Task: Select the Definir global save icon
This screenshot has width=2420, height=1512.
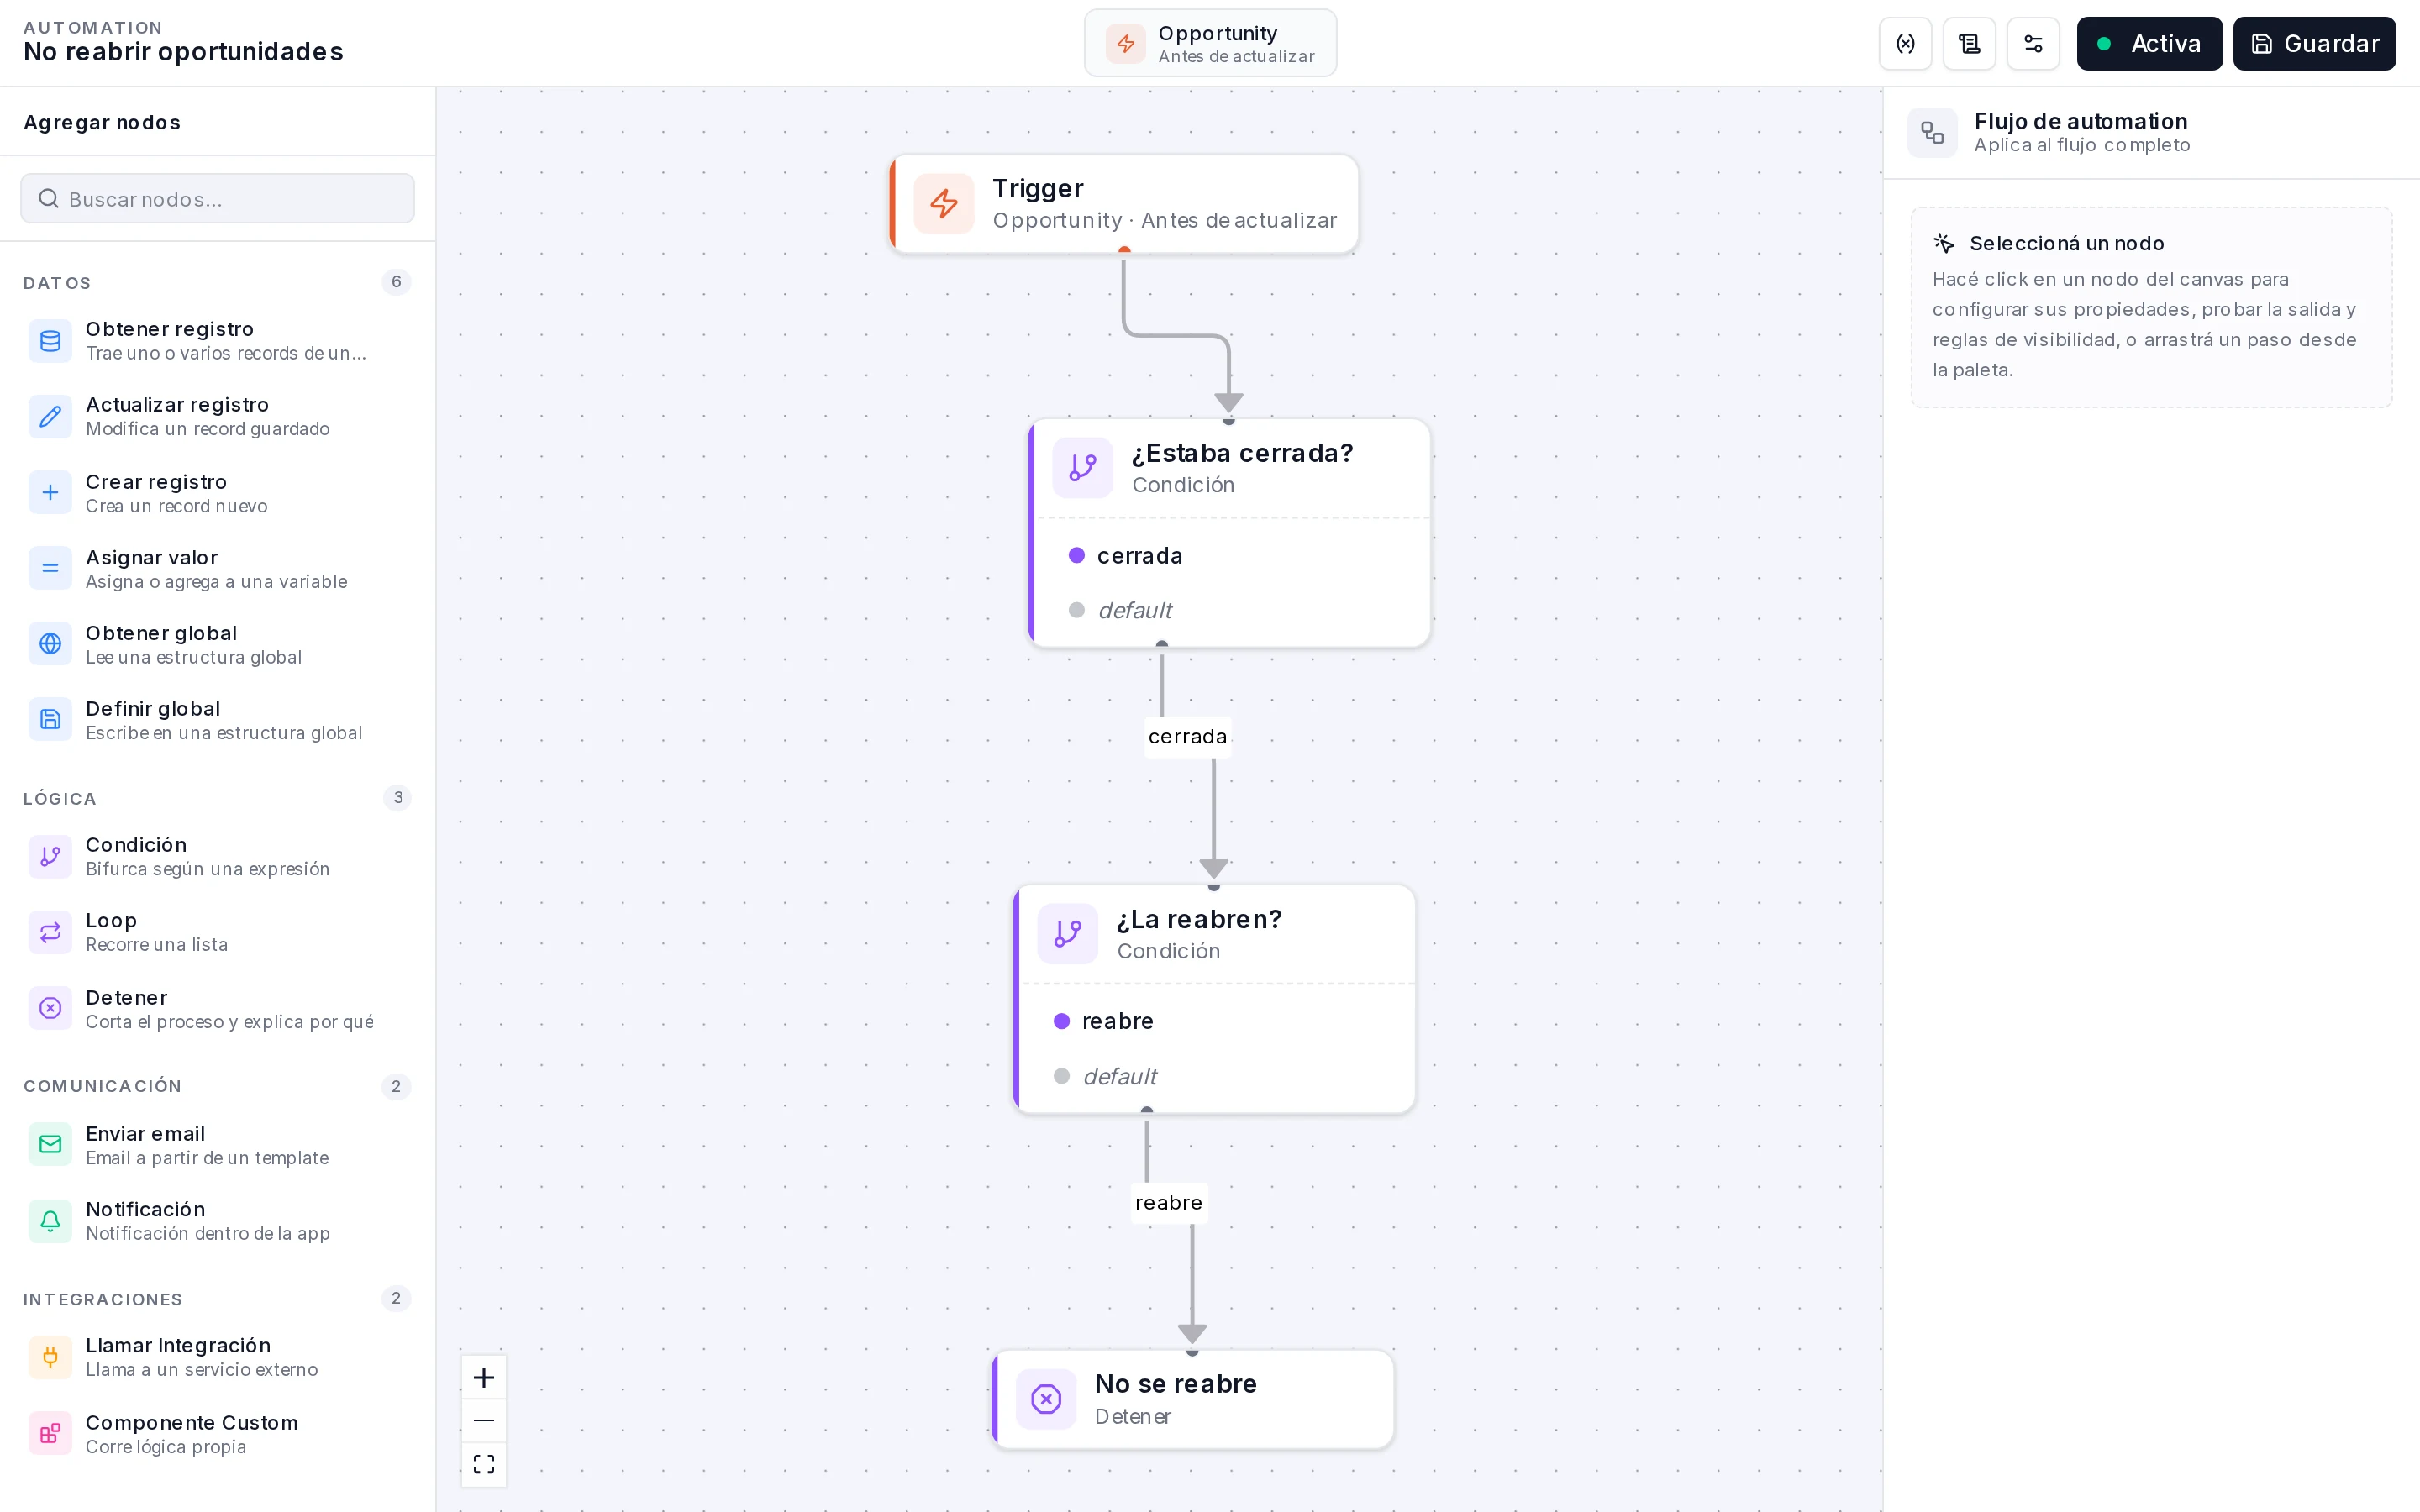Action: coord(50,720)
